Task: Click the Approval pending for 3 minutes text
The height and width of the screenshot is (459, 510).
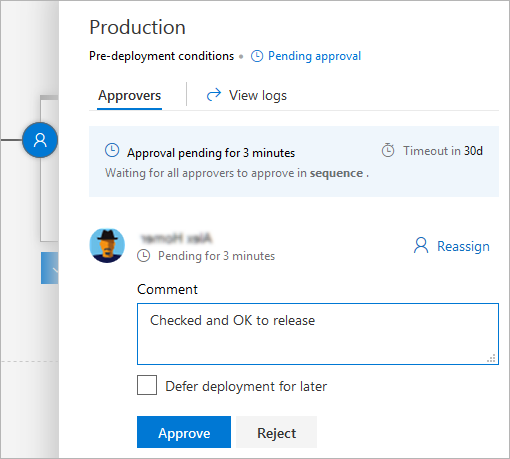Action: (211, 153)
